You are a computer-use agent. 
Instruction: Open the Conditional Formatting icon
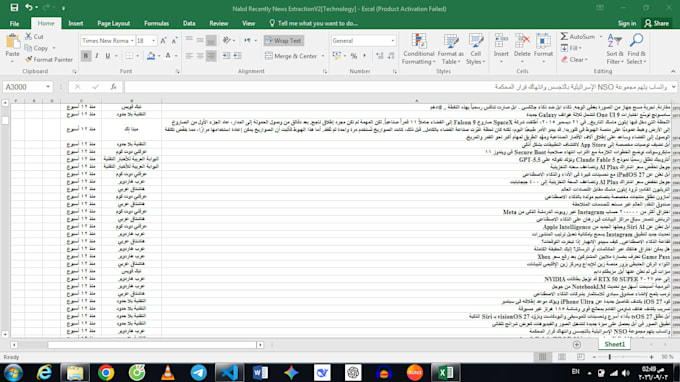(x=418, y=41)
